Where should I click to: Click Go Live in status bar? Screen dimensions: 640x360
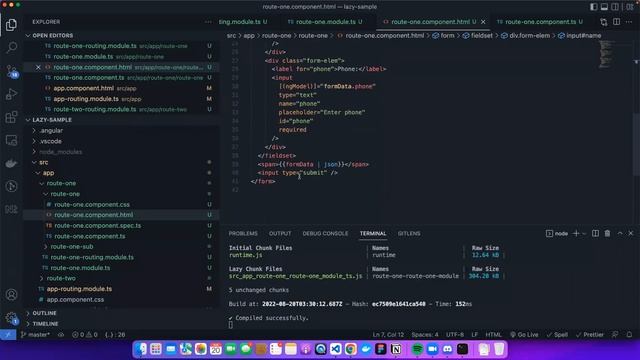pyautogui.click(x=524, y=335)
